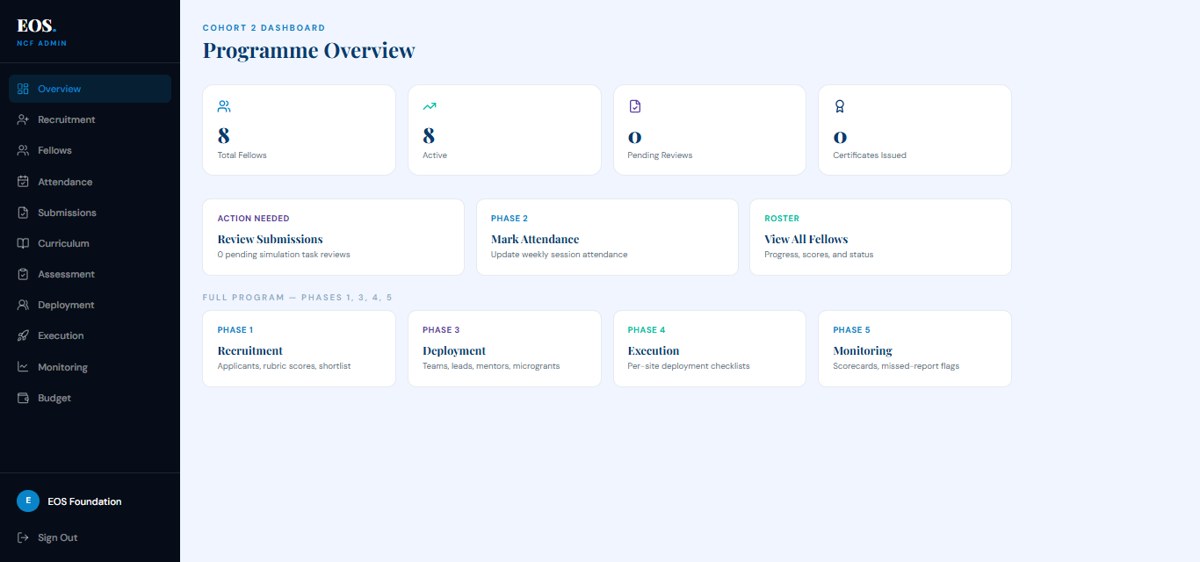Click the ROSTER label
Viewport: 1200px width, 562px height.
(x=782, y=219)
